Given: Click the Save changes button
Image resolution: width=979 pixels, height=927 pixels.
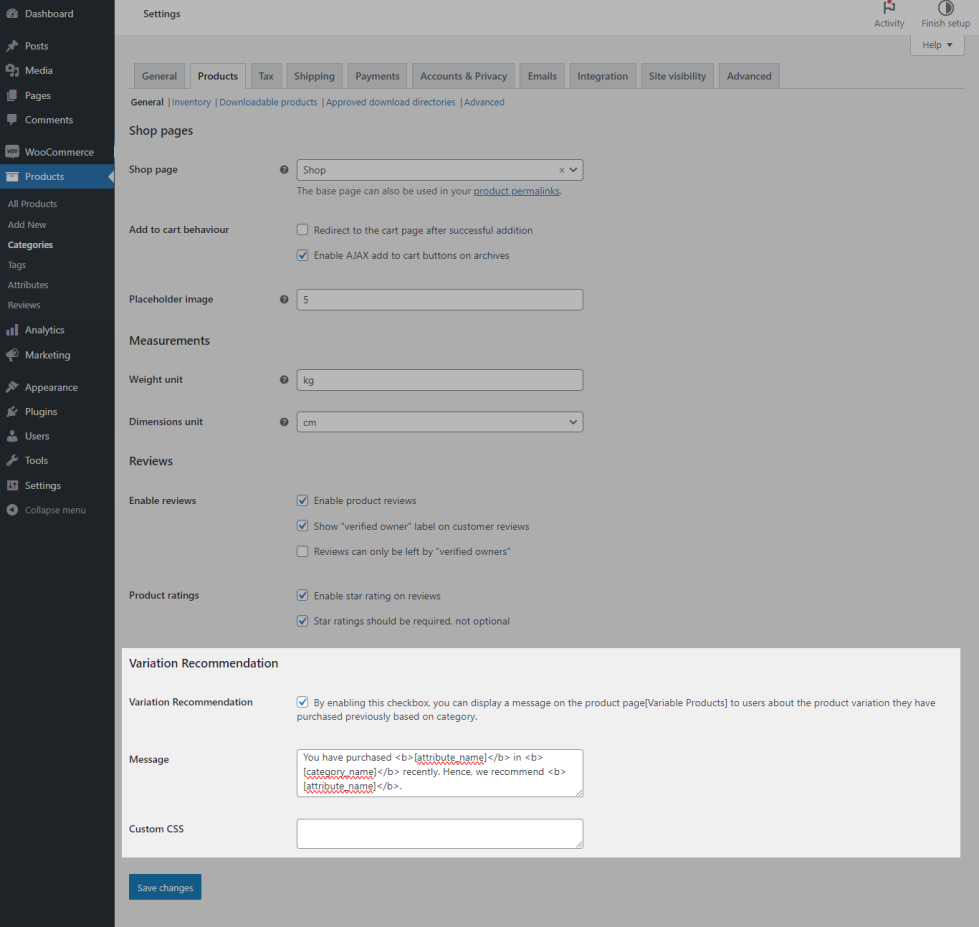Looking at the screenshot, I should point(165,888).
